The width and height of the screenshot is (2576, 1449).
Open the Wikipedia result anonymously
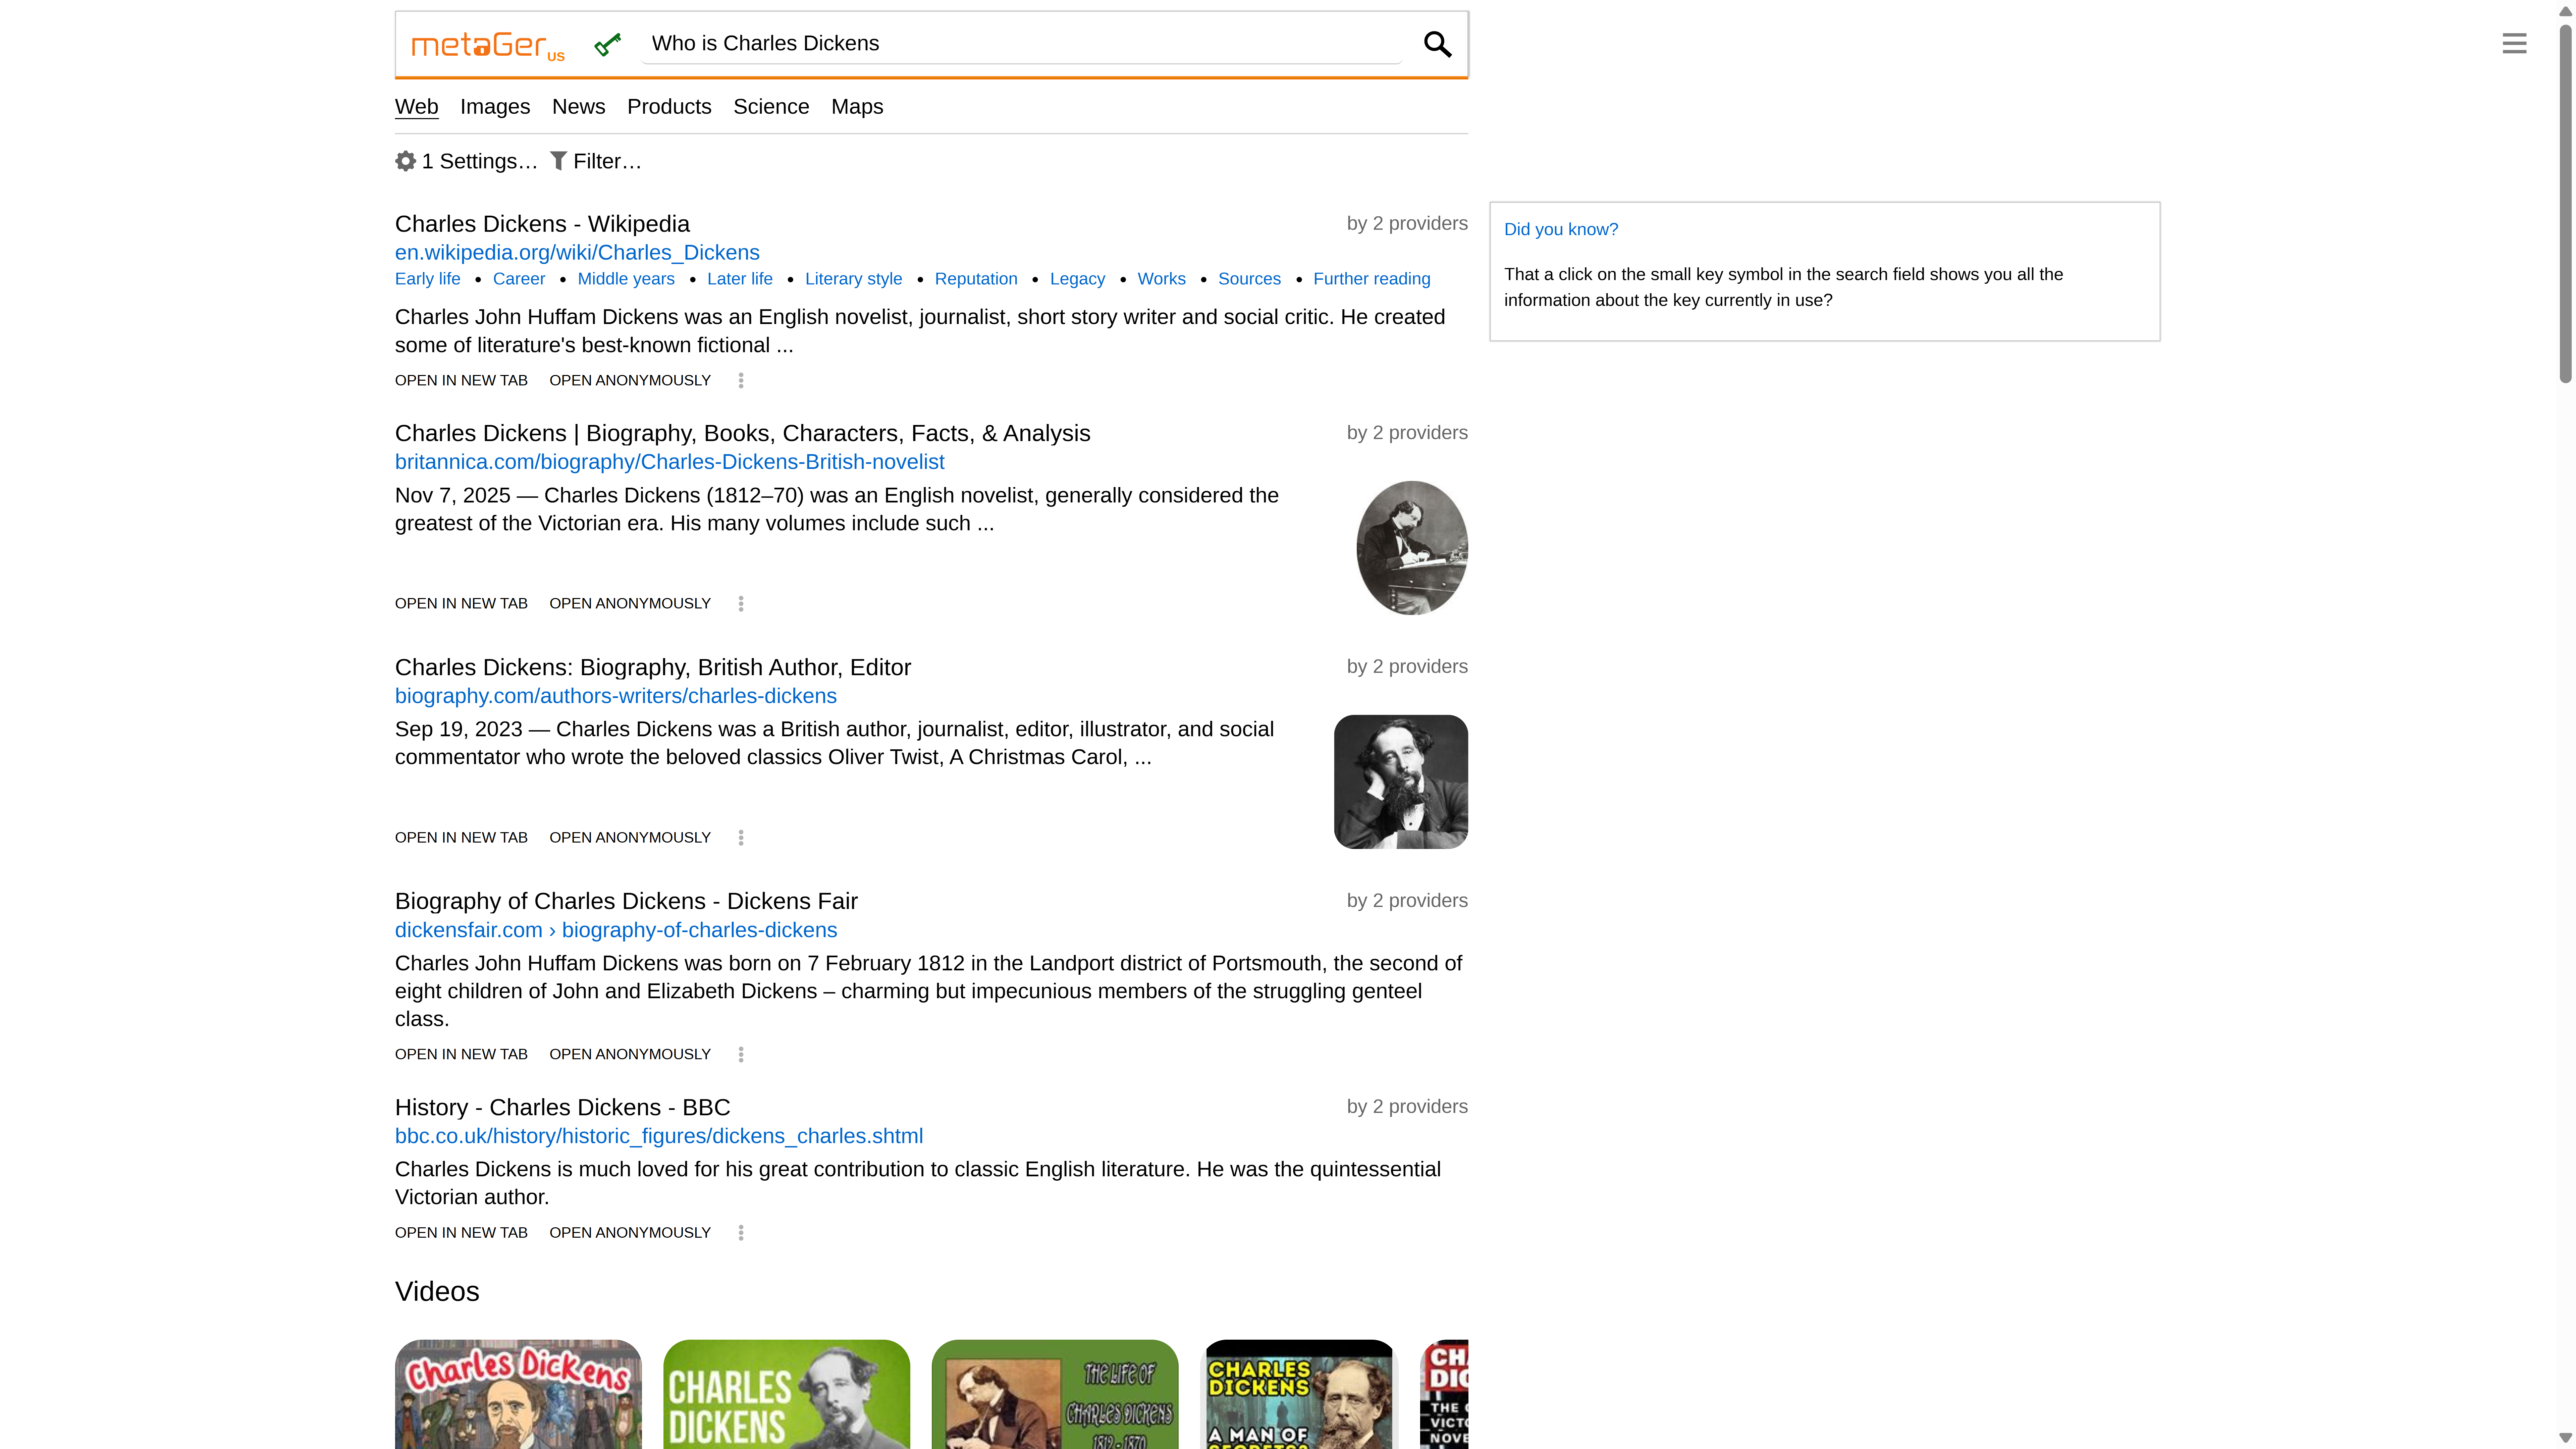click(x=630, y=380)
